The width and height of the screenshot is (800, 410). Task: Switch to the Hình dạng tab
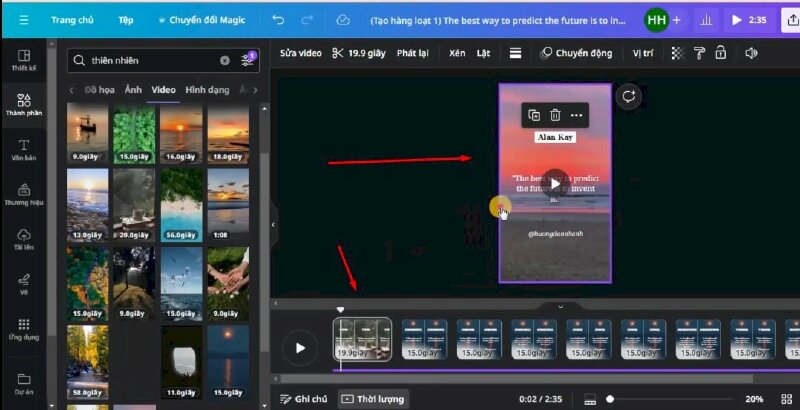click(207, 90)
